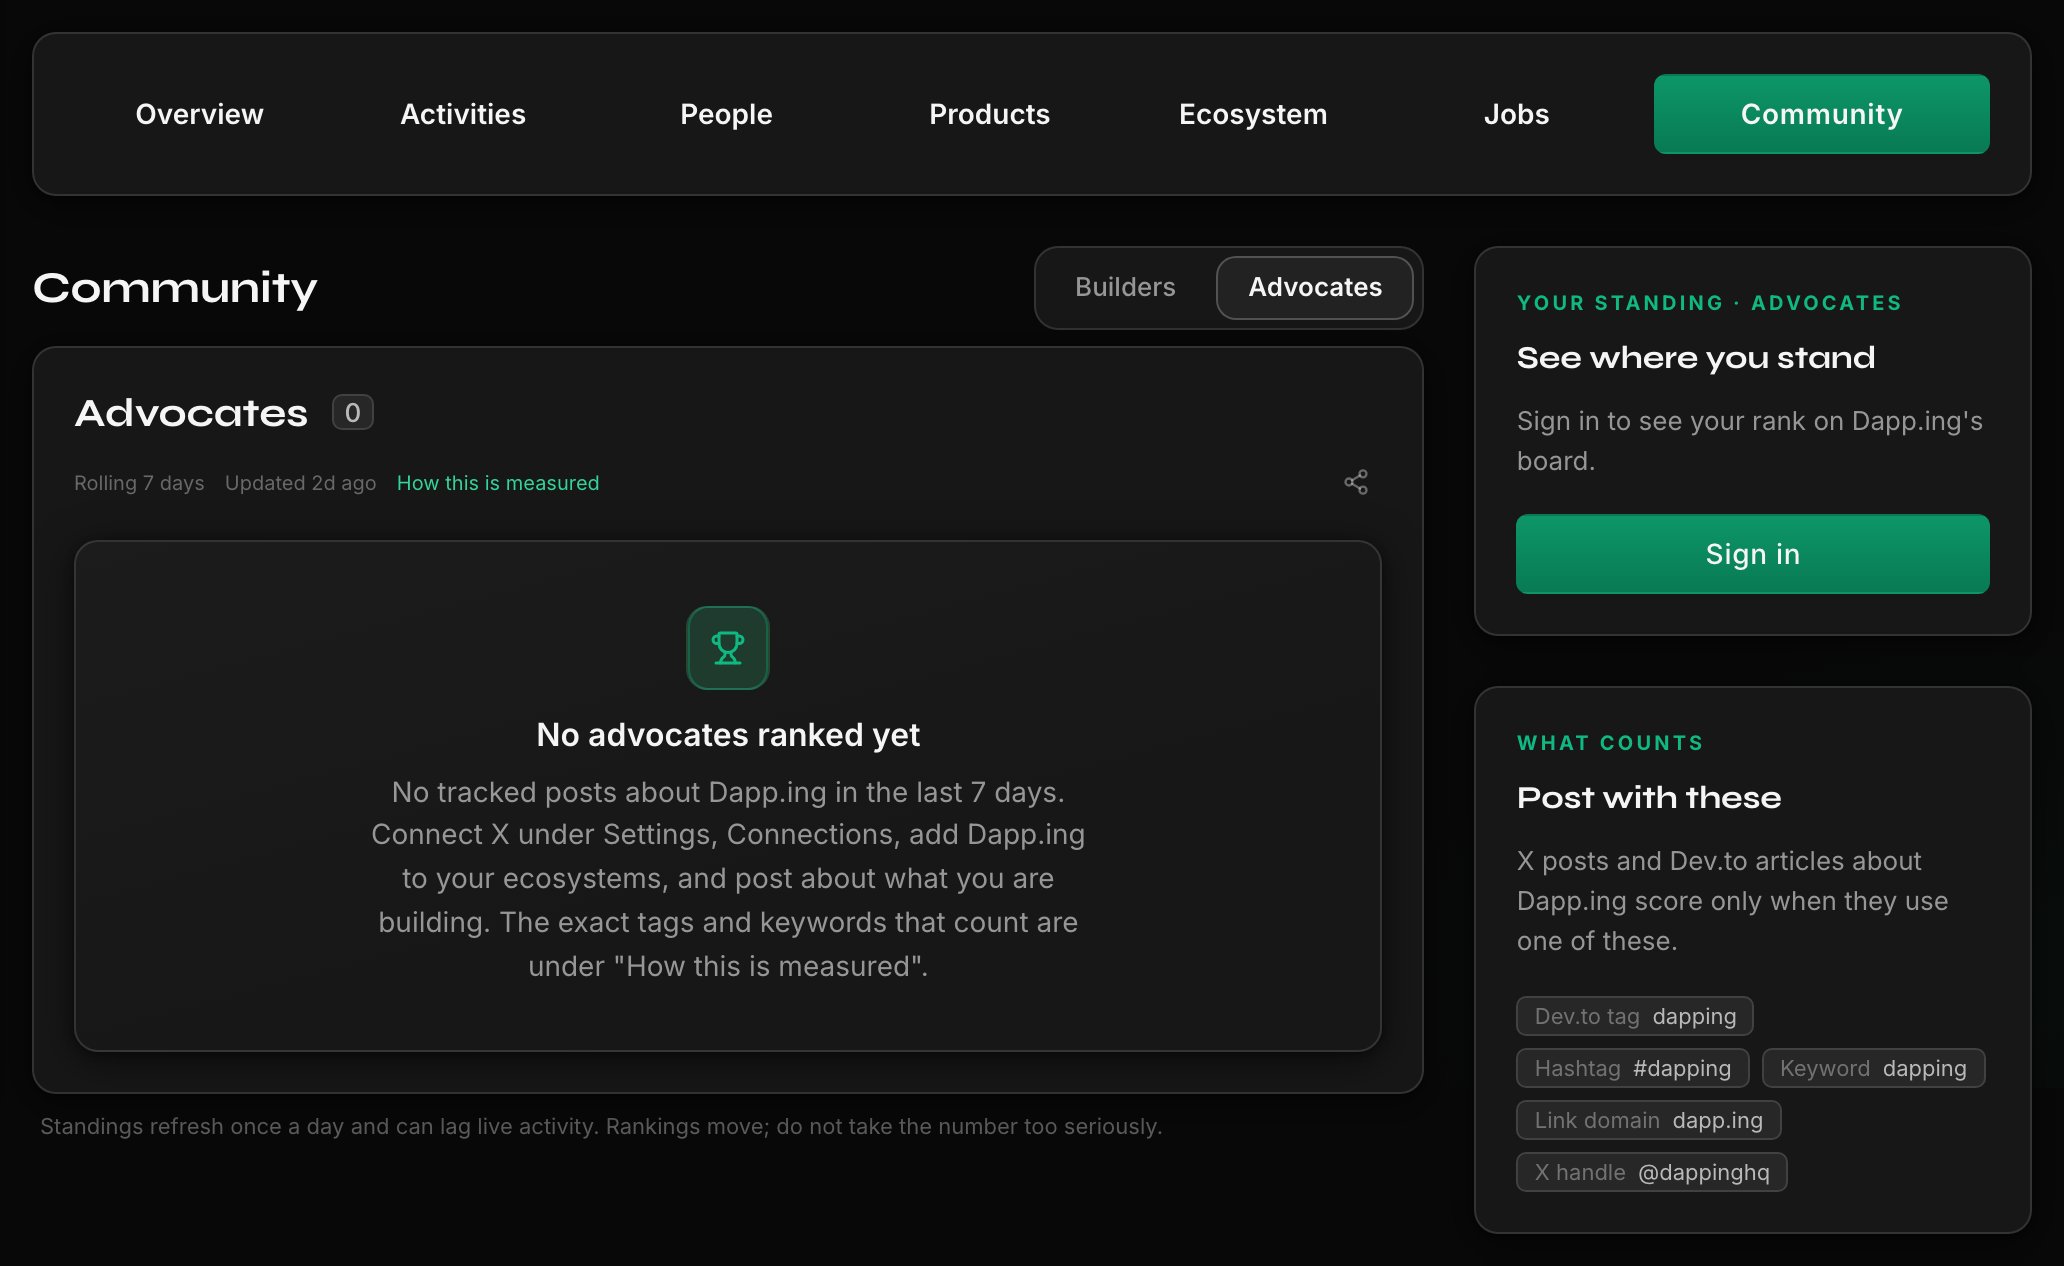
Task: Go to the People tab
Action: coord(726,114)
